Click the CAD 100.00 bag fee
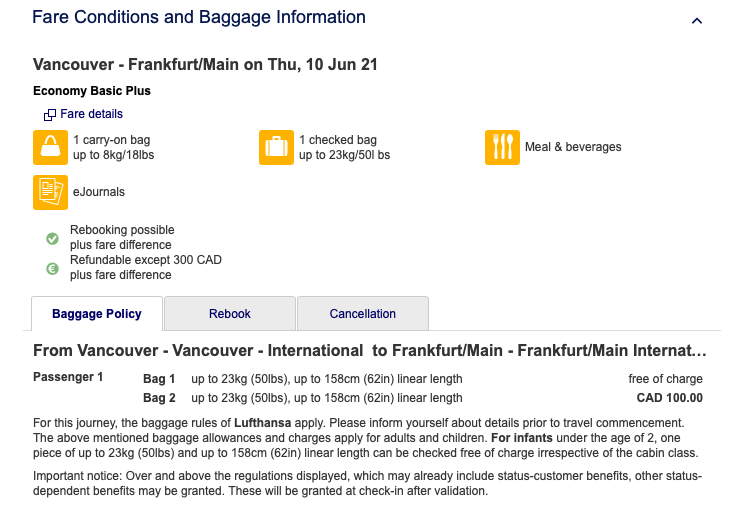Image resolution: width=739 pixels, height=505 pixels. [669, 397]
